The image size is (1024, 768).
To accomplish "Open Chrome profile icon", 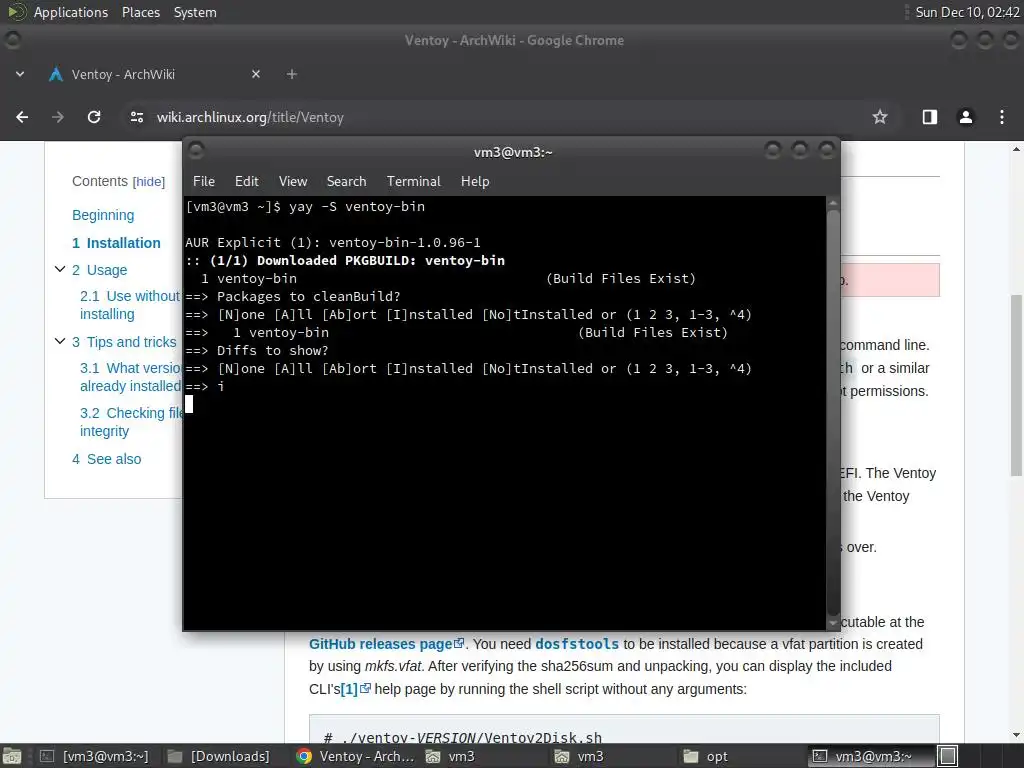I will coord(965,117).
